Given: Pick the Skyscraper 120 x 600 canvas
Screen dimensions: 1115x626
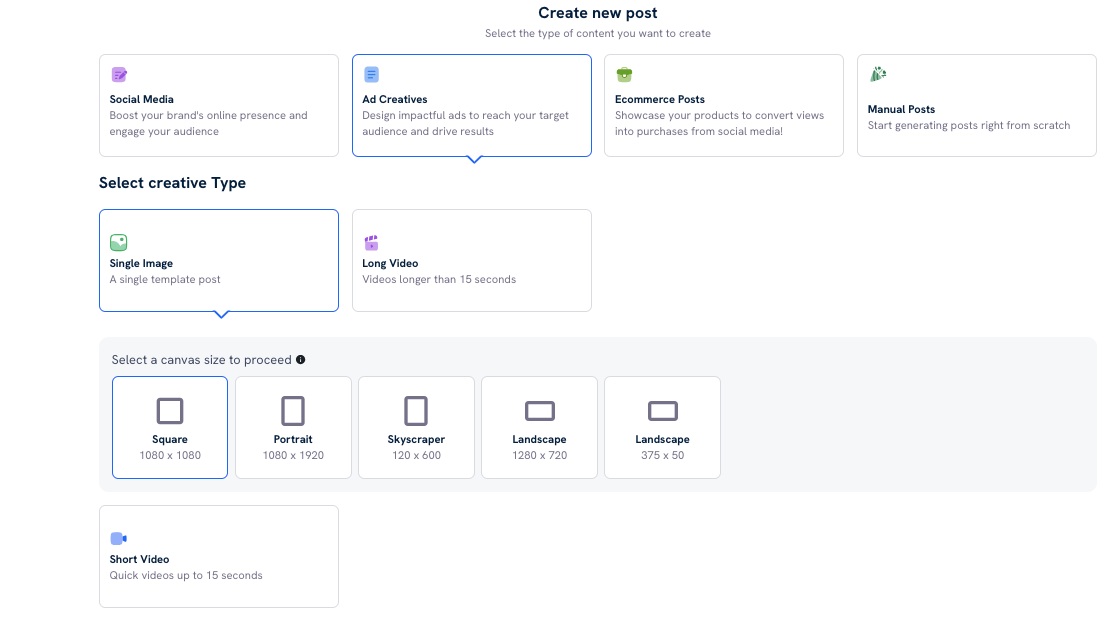Looking at the screenshot, I should (416, 427).
